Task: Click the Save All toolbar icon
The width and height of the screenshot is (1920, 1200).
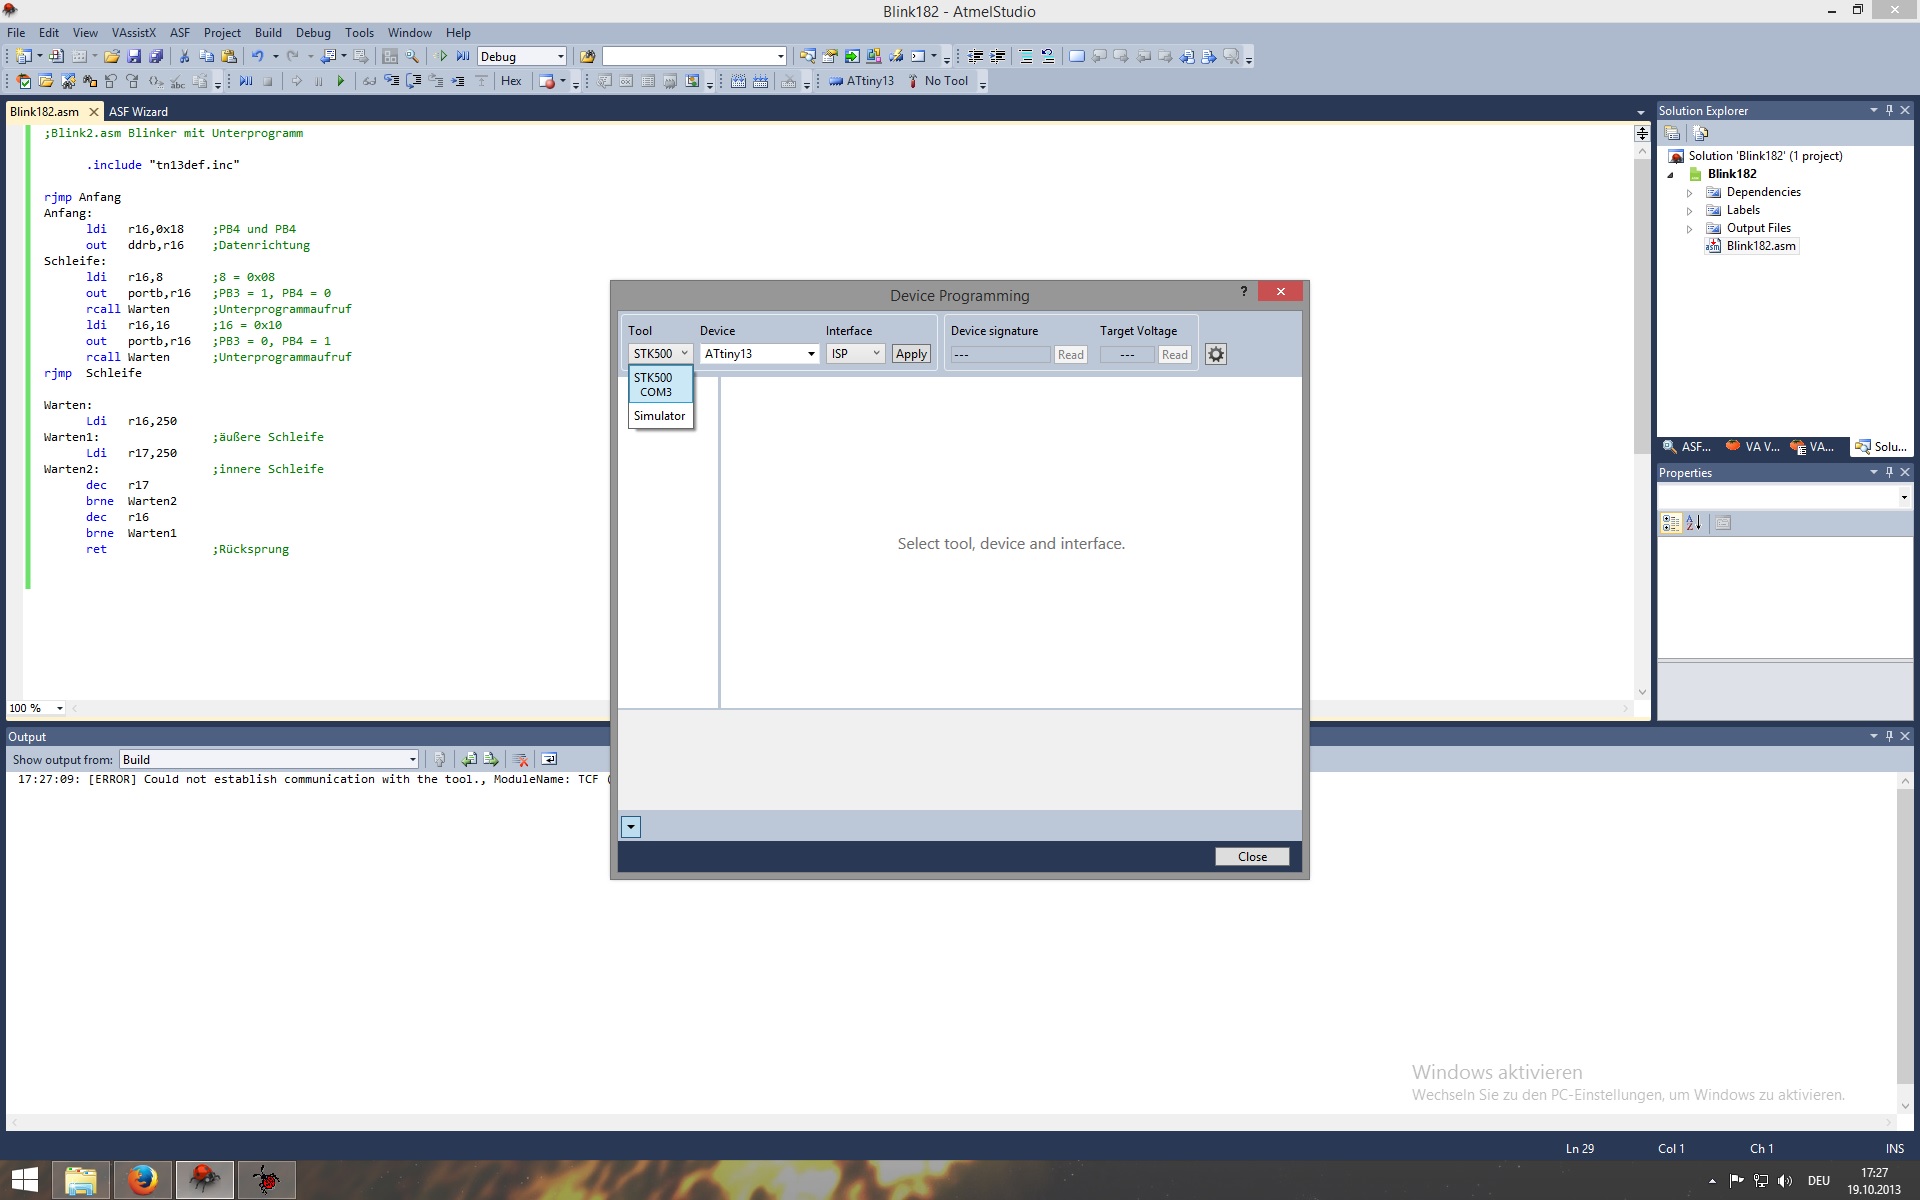Action: [x=156, y=57]
